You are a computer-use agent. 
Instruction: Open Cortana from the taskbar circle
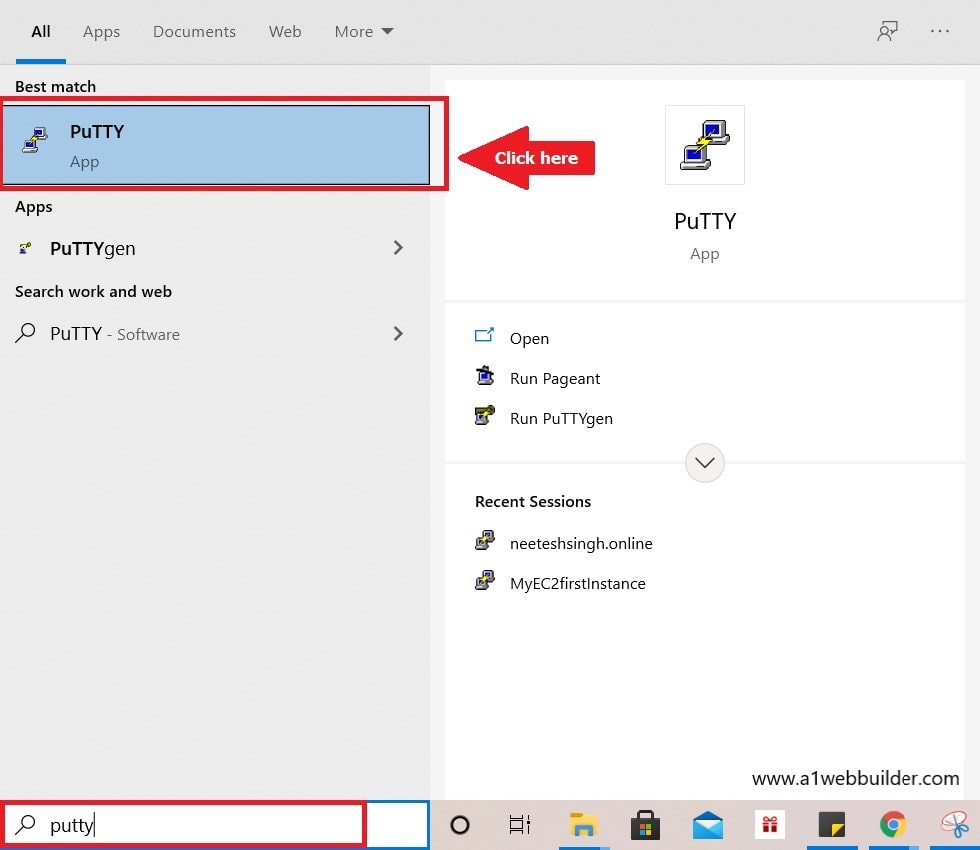pyautogui.click(x=460, y=825)
